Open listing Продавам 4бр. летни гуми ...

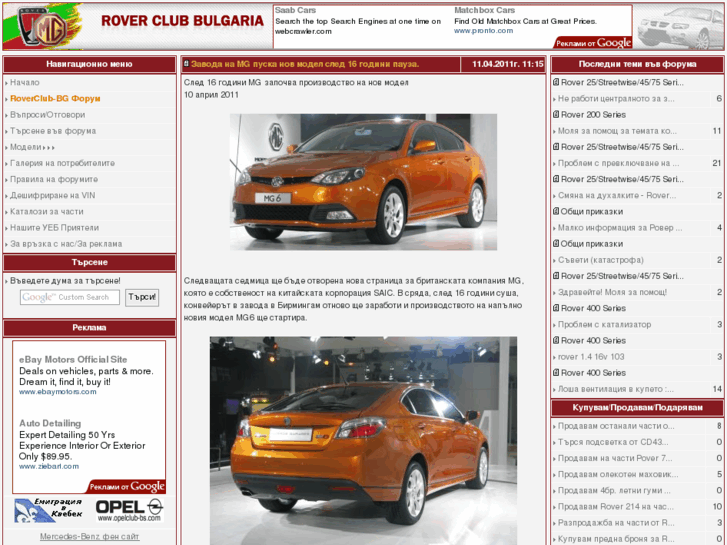(614, 490)
